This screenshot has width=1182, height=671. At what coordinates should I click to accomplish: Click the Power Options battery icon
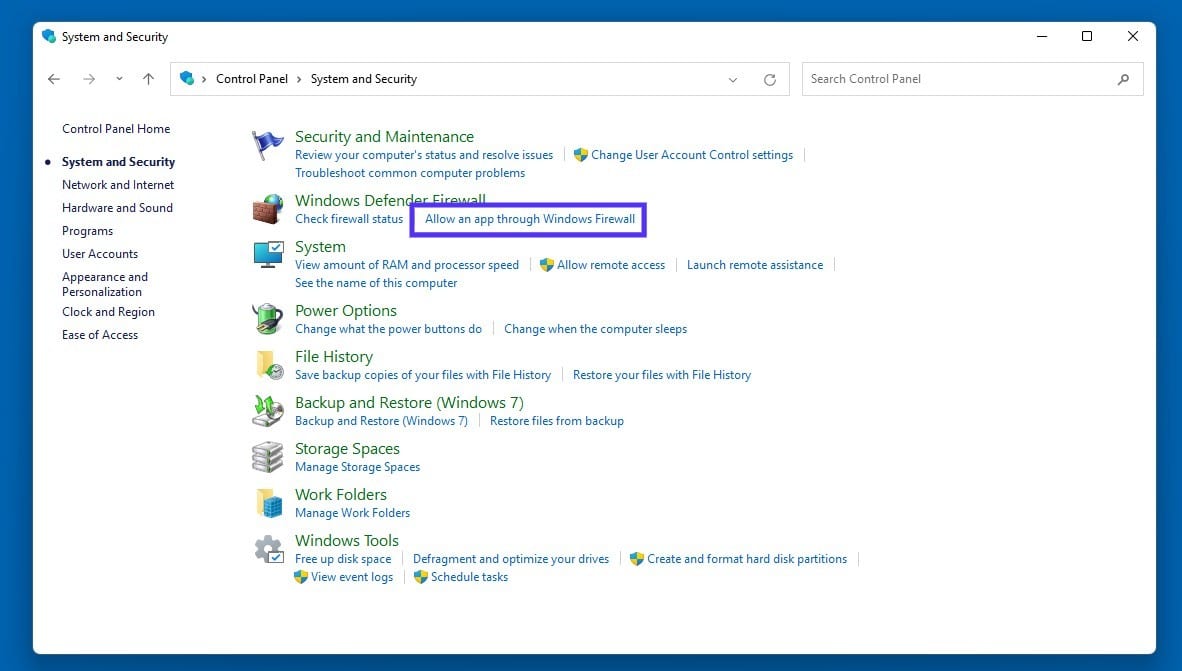[x=267, y=318]
